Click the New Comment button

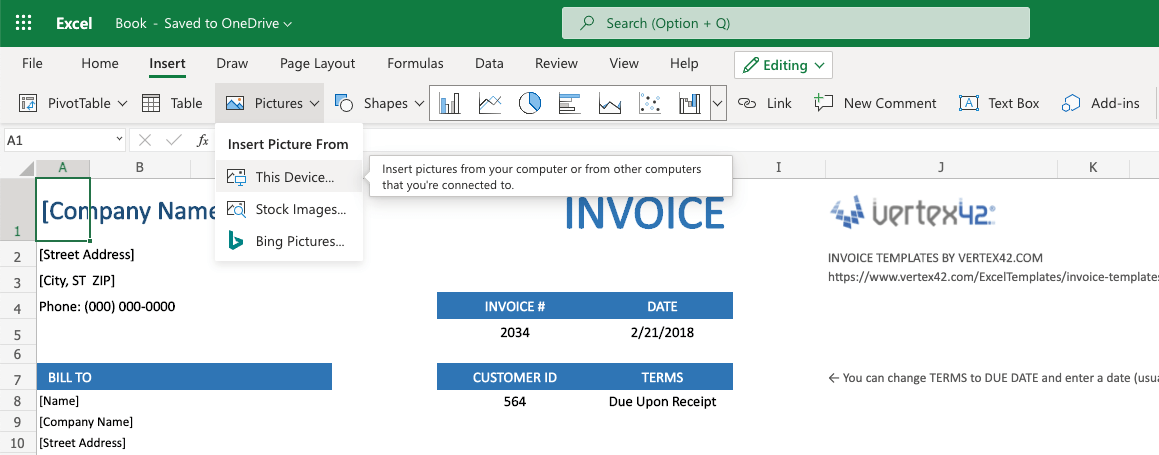coord(876,103)
